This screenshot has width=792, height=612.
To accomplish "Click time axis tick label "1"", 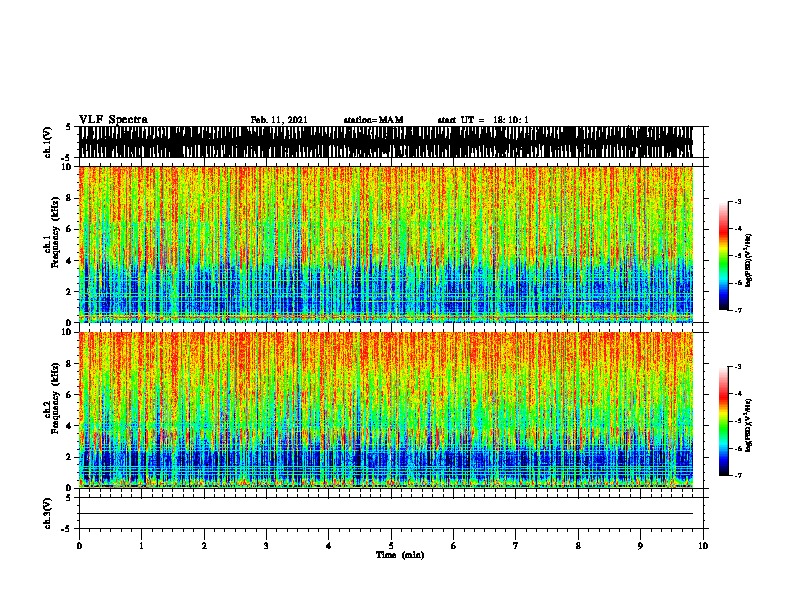I will [141, 546].
